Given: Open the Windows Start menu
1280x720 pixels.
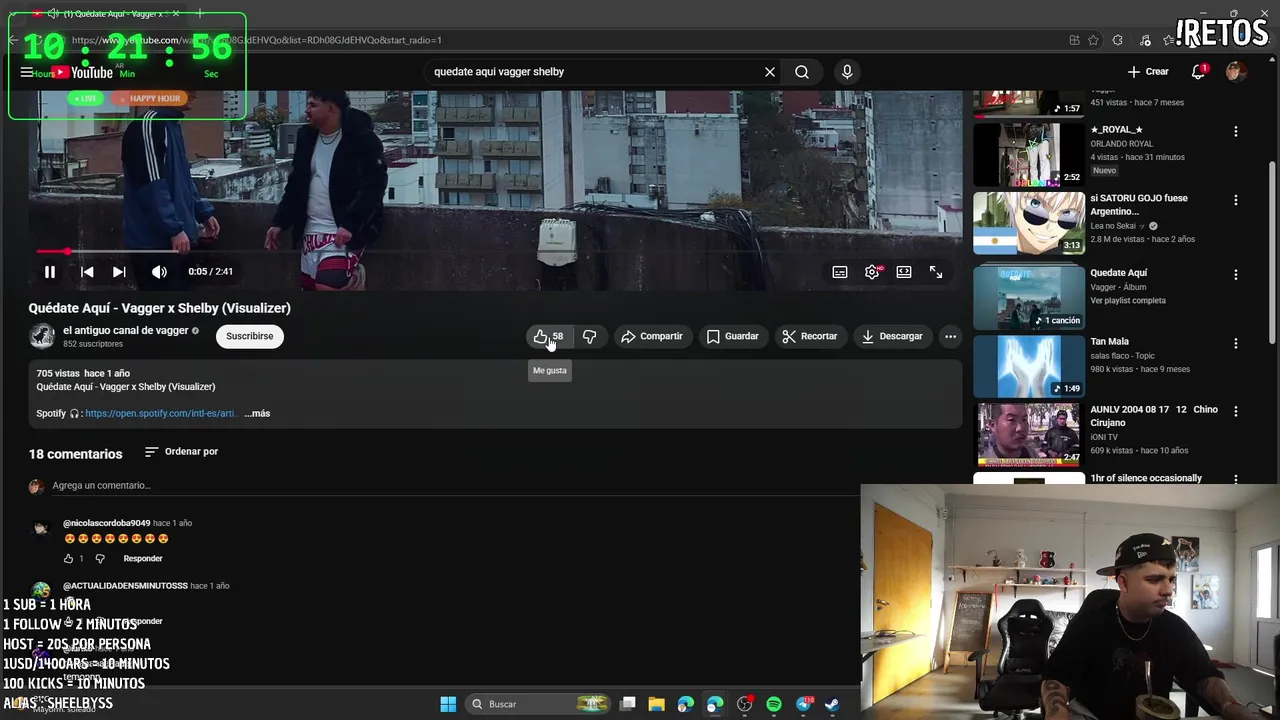Looking at the screenshot, I should pos(448,704).
